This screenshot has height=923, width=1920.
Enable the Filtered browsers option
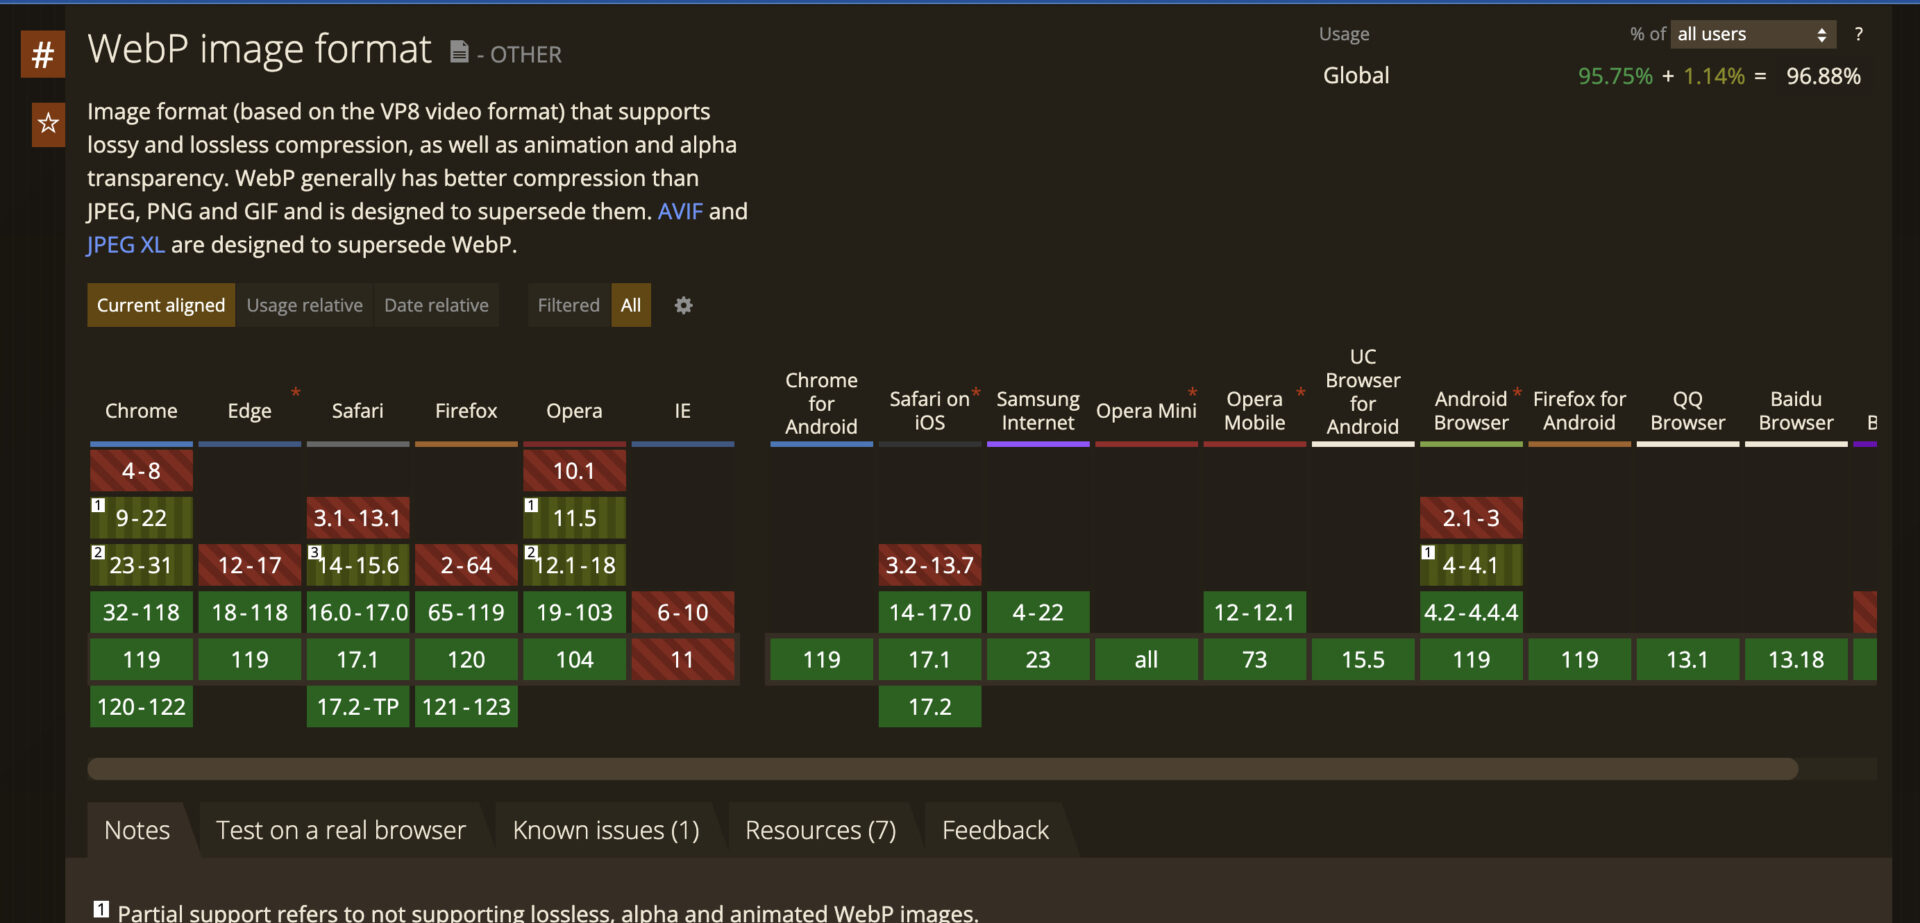tap(568, 306)
